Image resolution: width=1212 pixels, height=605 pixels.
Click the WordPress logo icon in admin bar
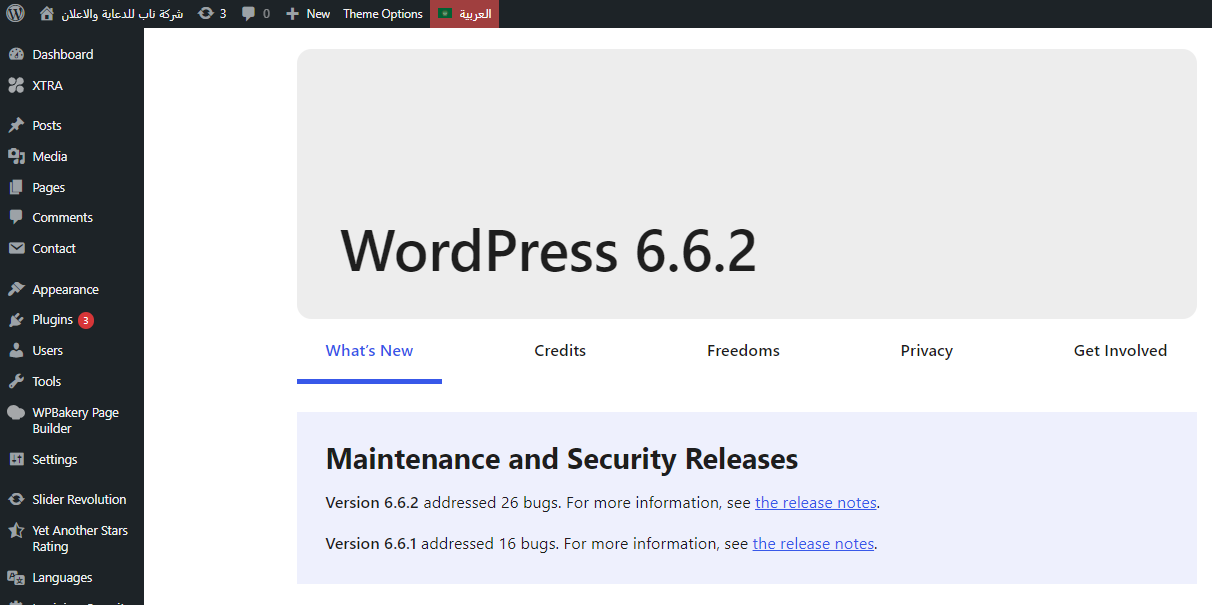click(15, 14)
